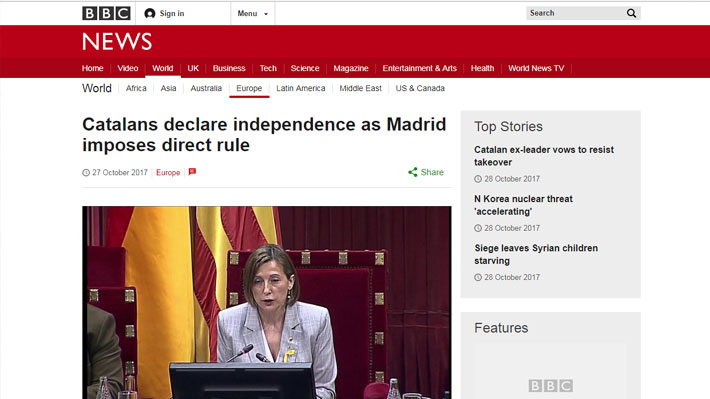Open the UK section
The height and width of the screenshot is (399, 710).
coord(193,68)
